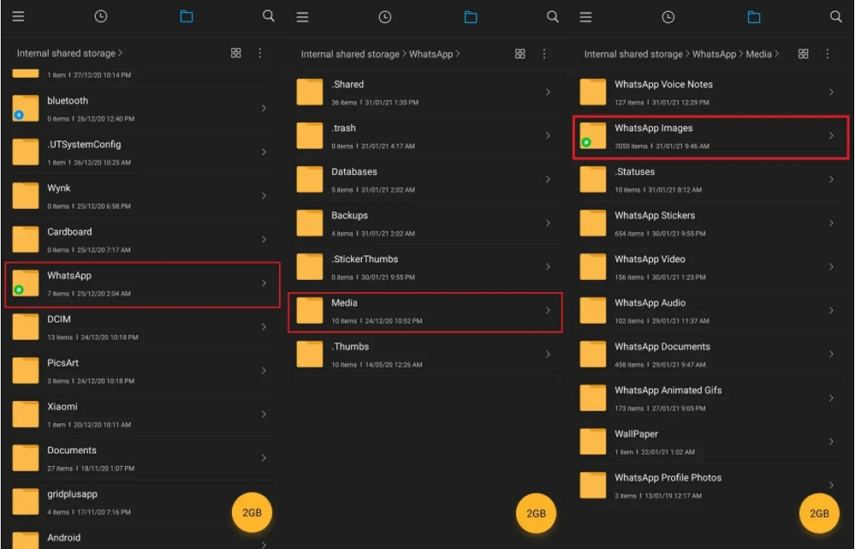Image resolution: width=855 pixels, height=549 pixels.
Task: Tap the PicsArt folder icon
Action: (25, 370)
